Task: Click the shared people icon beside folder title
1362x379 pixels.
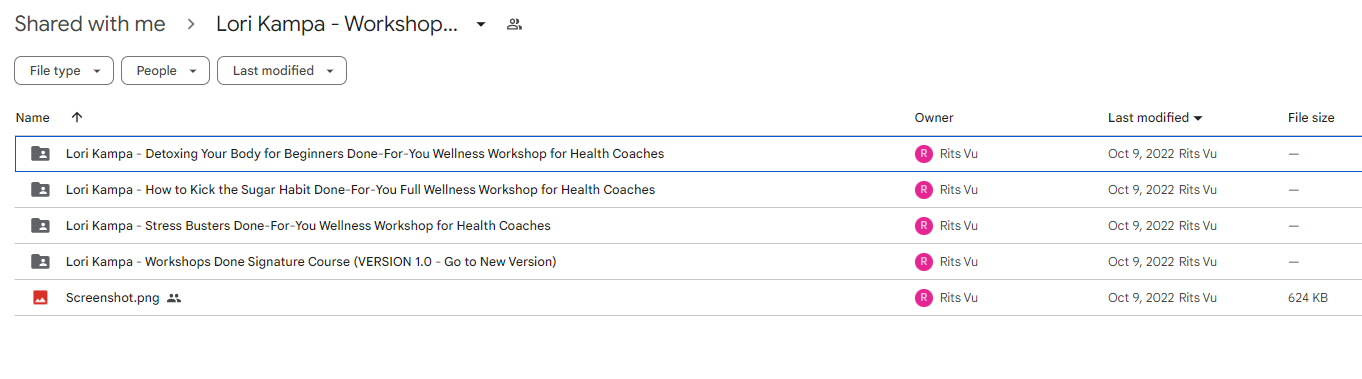Action: click(x=514, y=25)
